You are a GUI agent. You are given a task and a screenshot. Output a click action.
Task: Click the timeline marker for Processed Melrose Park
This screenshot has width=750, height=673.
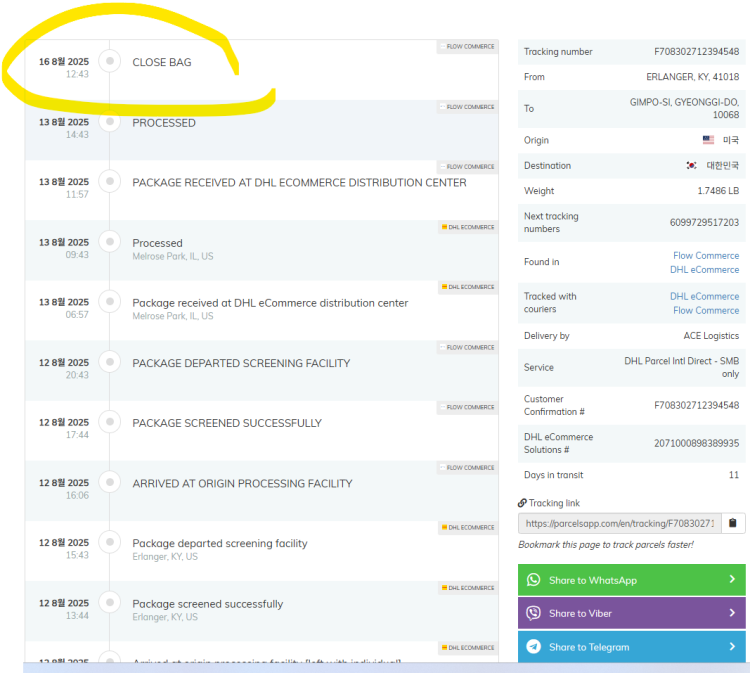click(110, 242)
